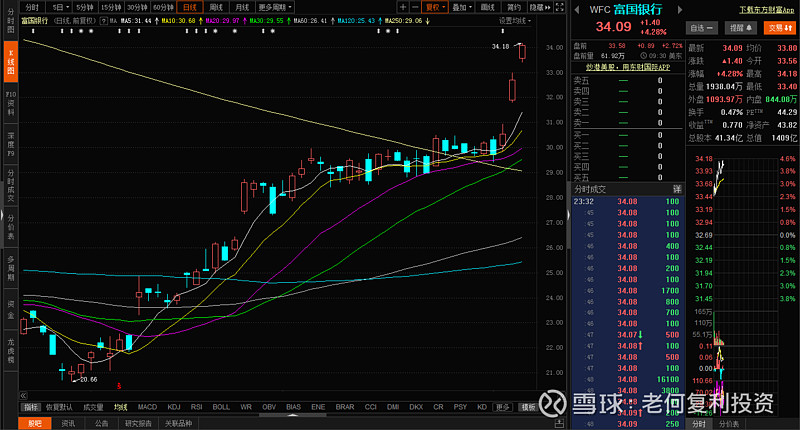This screenshot has width=800, height=430.
Task: Open 研究报告 bottom tab
Action: pos(138,423)
